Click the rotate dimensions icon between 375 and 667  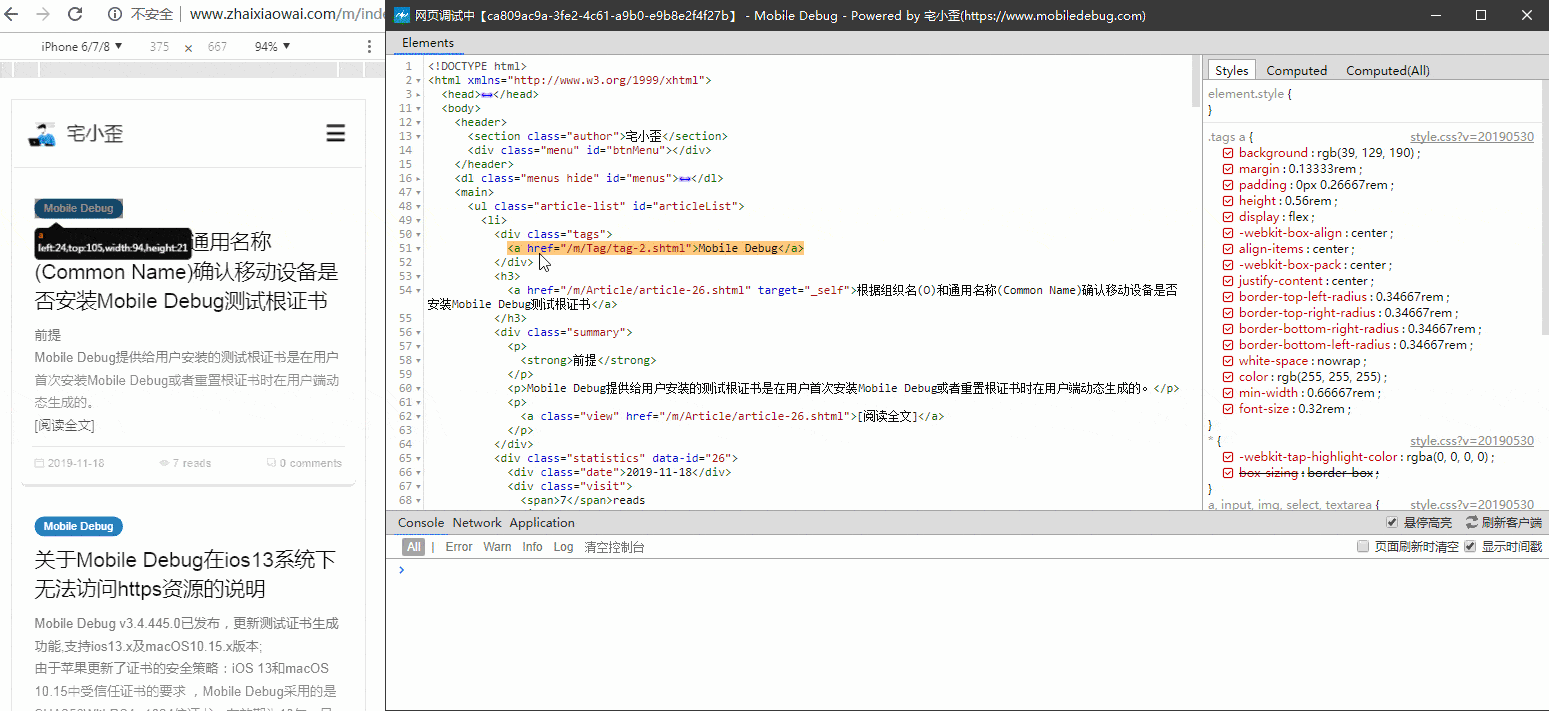(188, 47)
